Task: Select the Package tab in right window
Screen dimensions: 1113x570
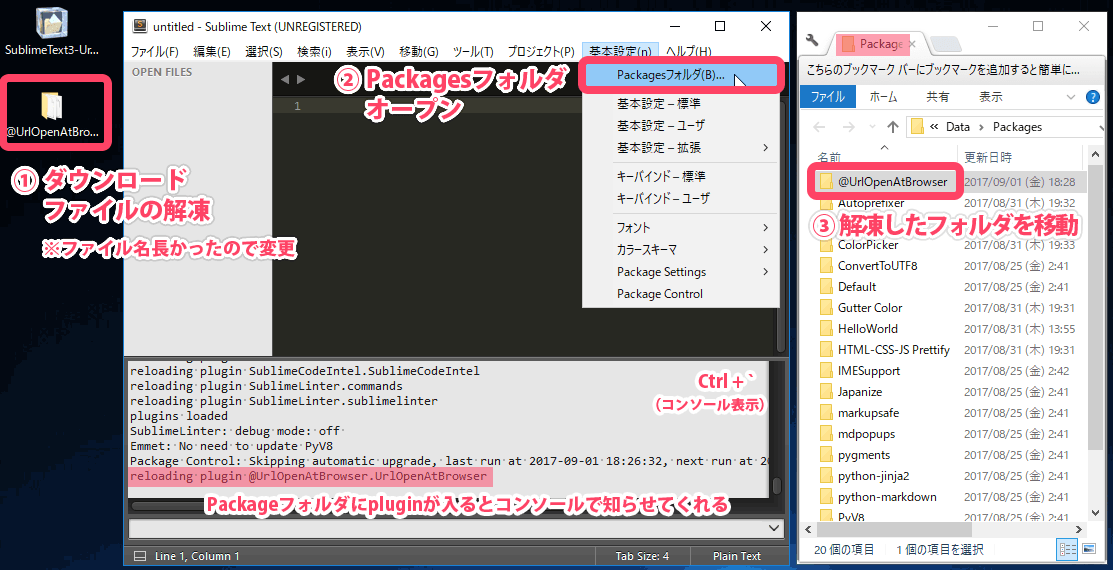Action: 877,44
